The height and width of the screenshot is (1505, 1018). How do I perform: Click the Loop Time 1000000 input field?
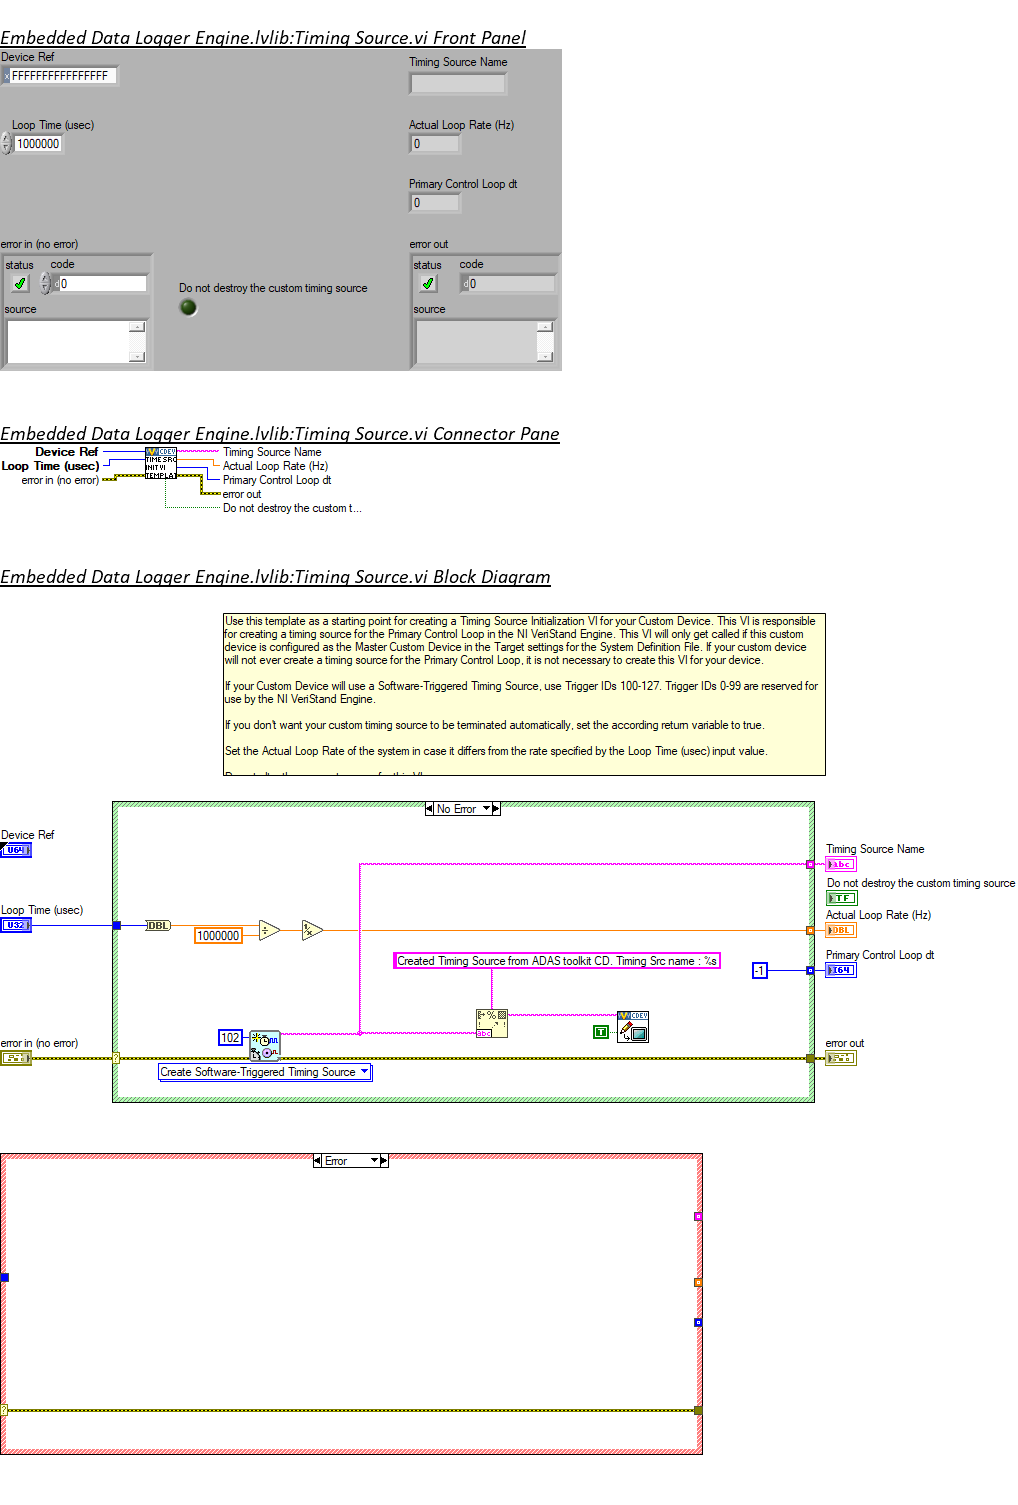(38, 144)
